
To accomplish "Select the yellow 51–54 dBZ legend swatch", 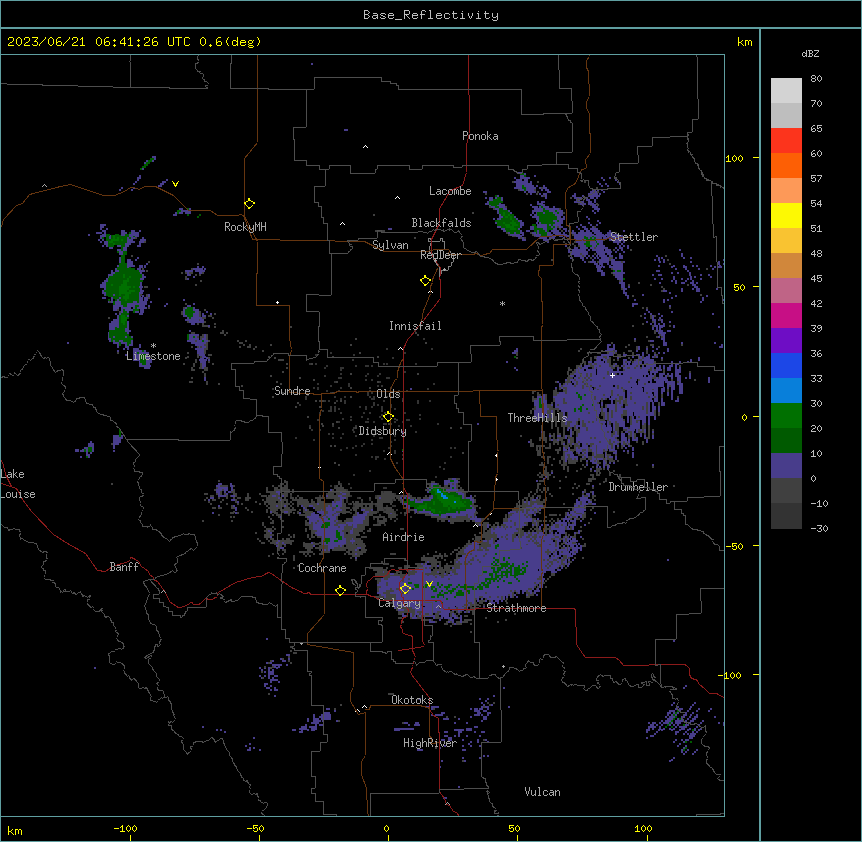I will tap(786, 215).
